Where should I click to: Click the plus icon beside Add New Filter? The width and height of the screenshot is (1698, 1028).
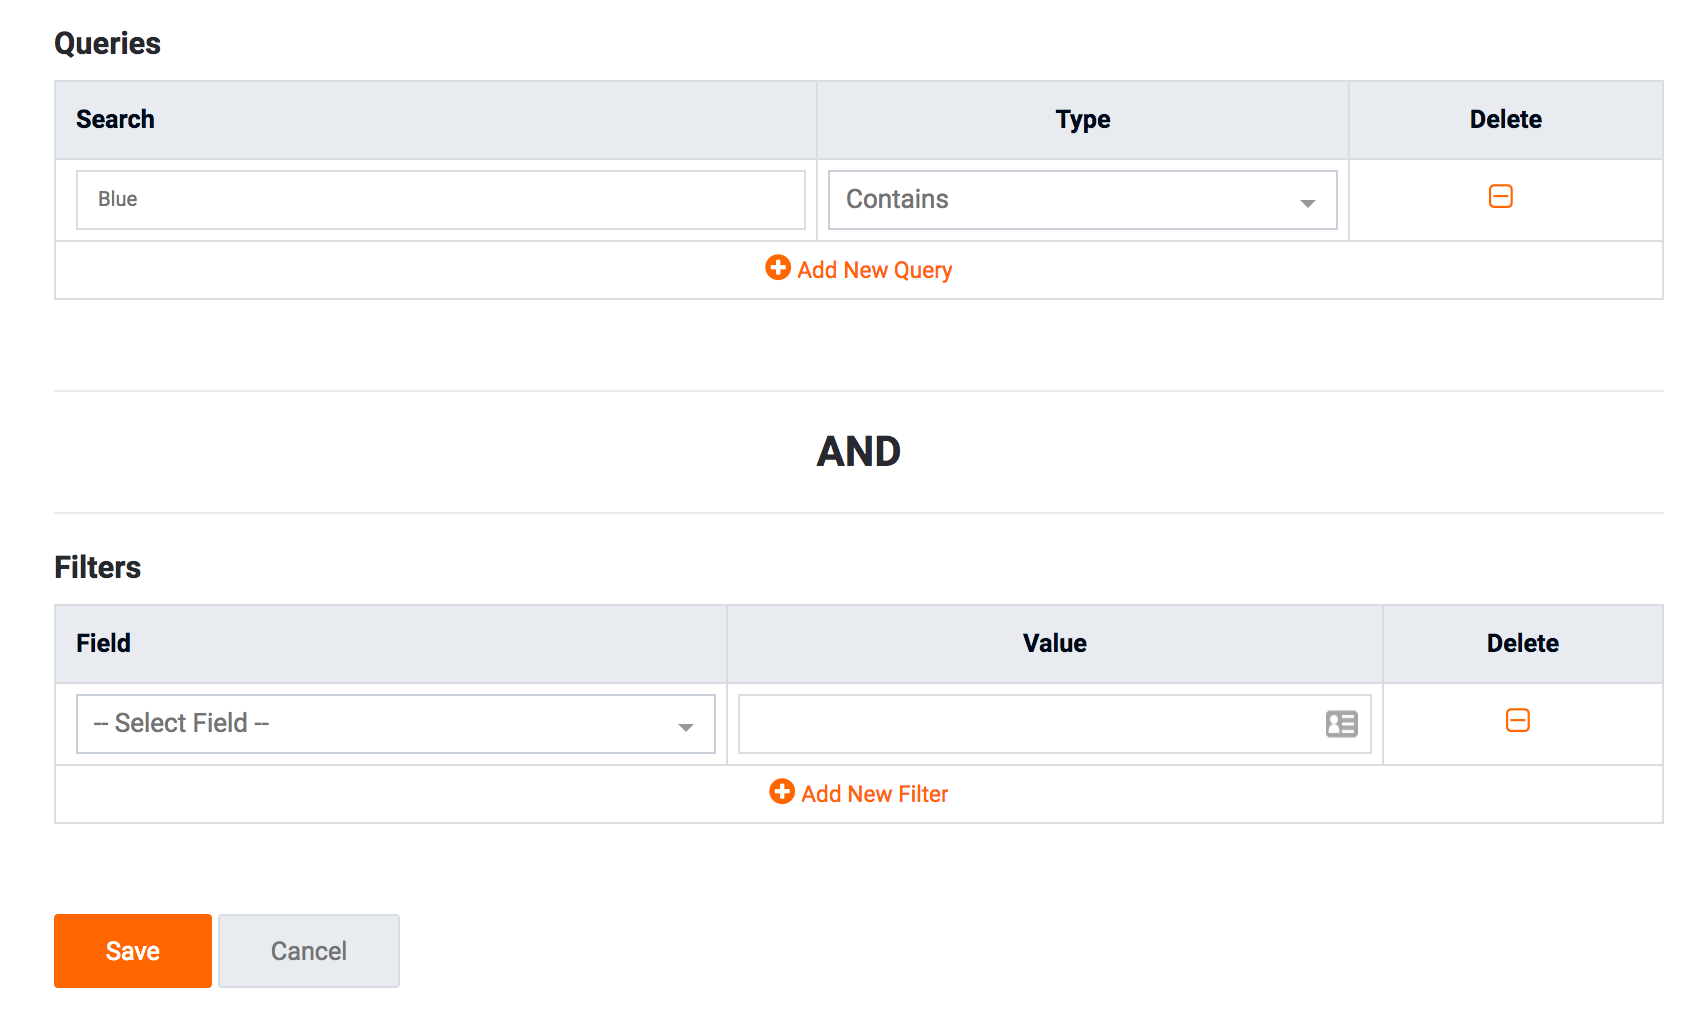(782, 792)
